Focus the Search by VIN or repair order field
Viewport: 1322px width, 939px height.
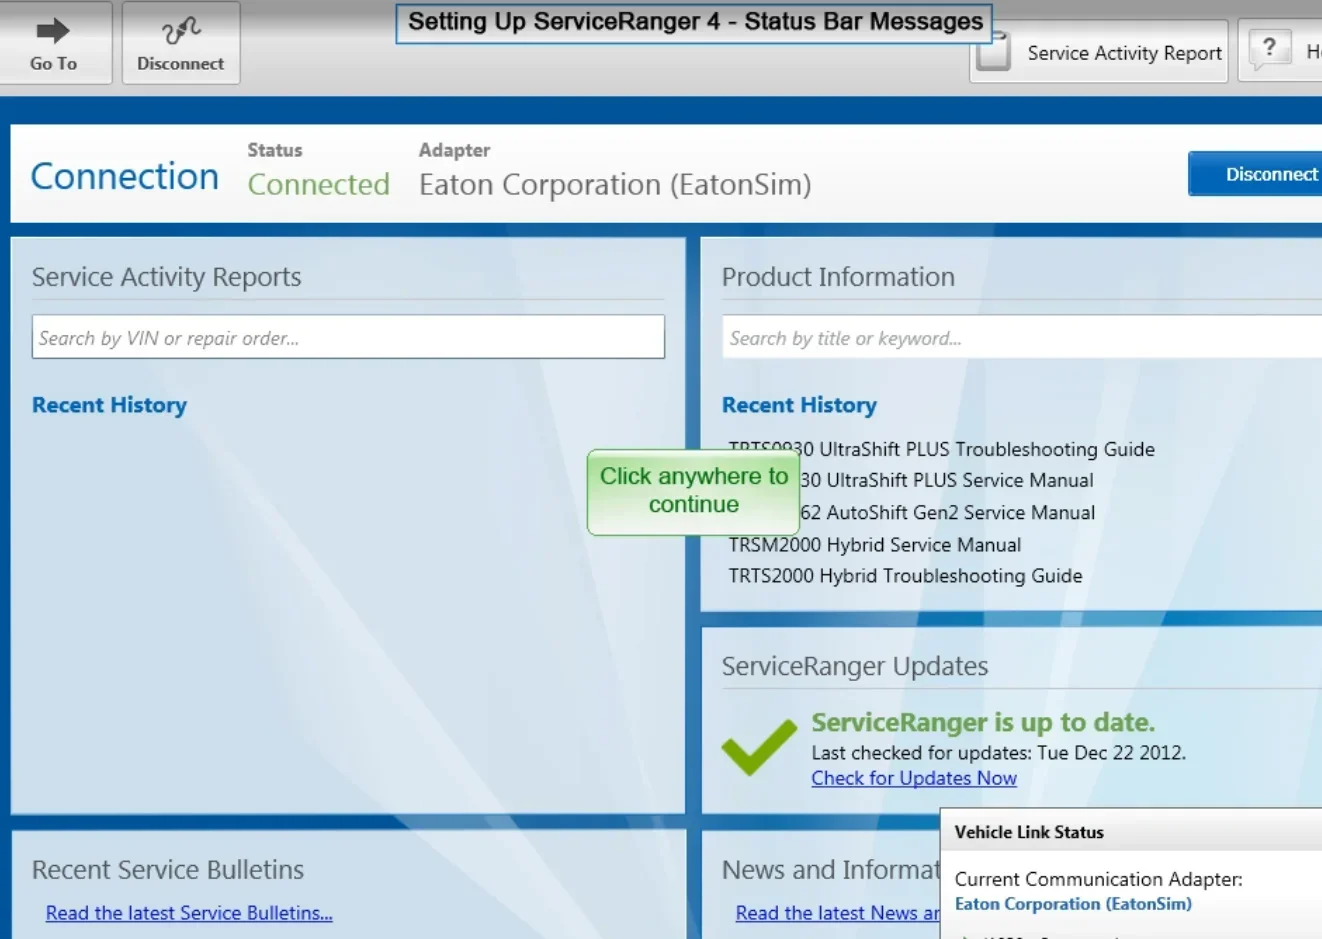click(x=348, y=337)
